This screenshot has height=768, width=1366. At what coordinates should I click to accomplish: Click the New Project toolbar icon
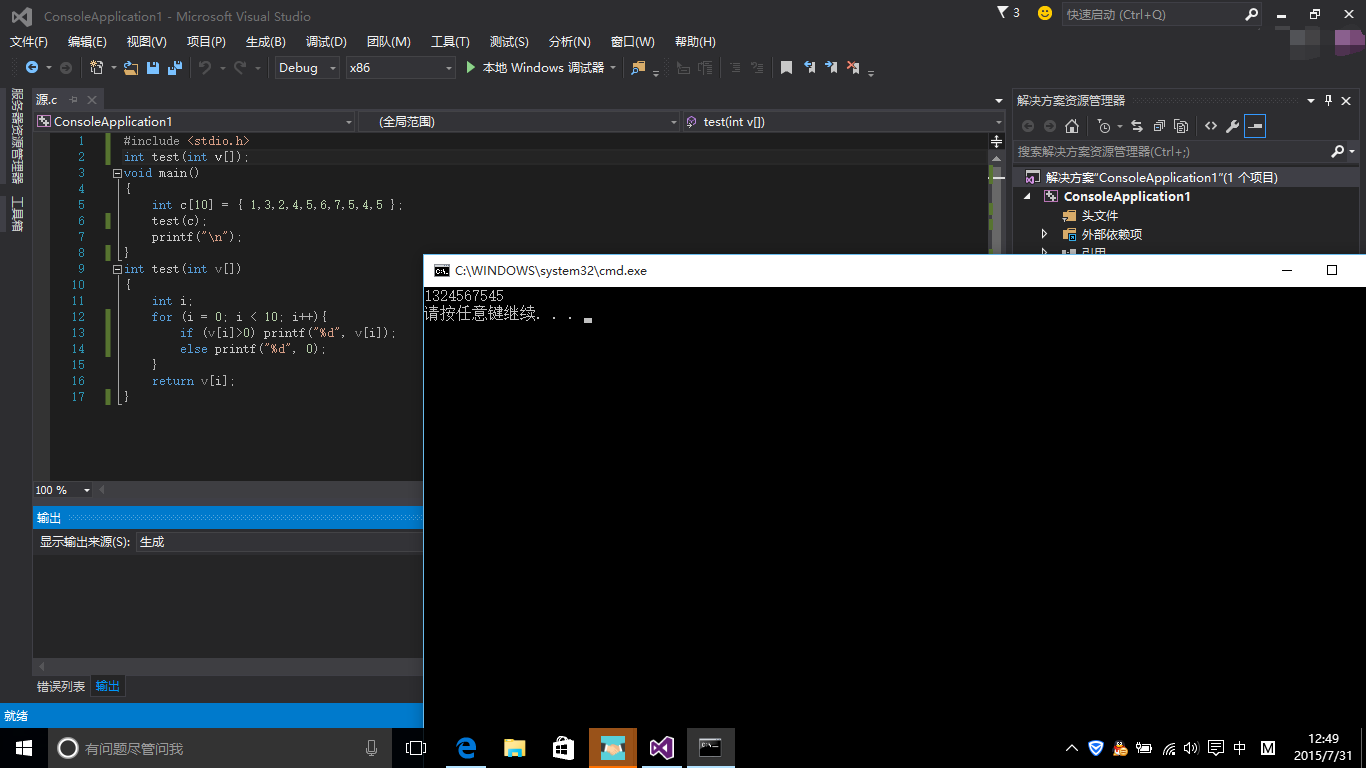(96, 68)
